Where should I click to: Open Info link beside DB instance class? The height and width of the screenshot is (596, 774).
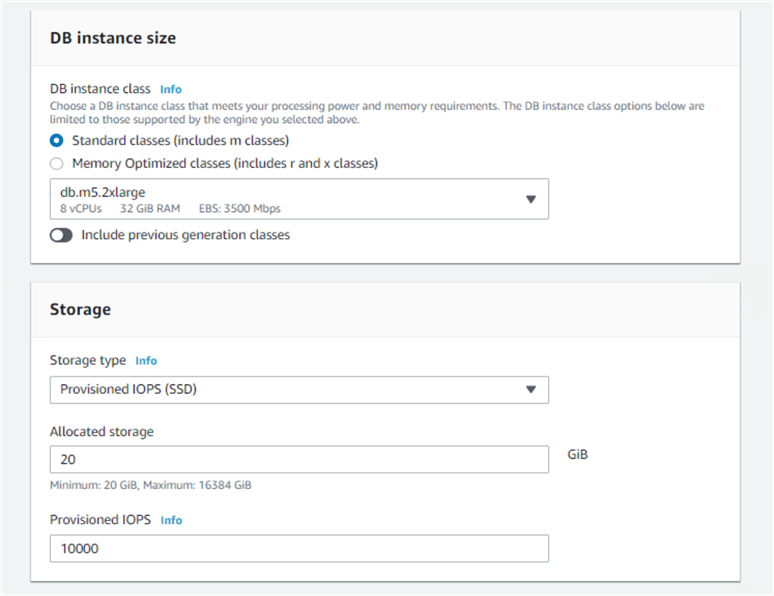pyautogui.click(x=171, y=89)
